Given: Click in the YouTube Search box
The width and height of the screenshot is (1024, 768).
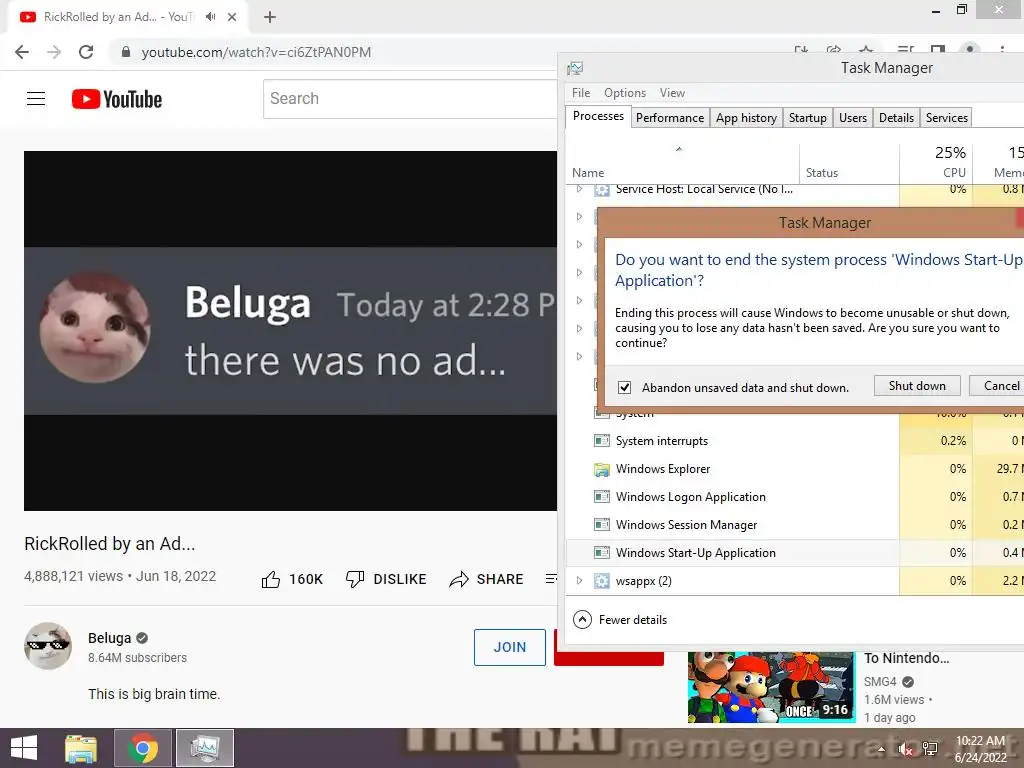Looking at the screenshot, I should pyautogui.click(x=410, y=99).
